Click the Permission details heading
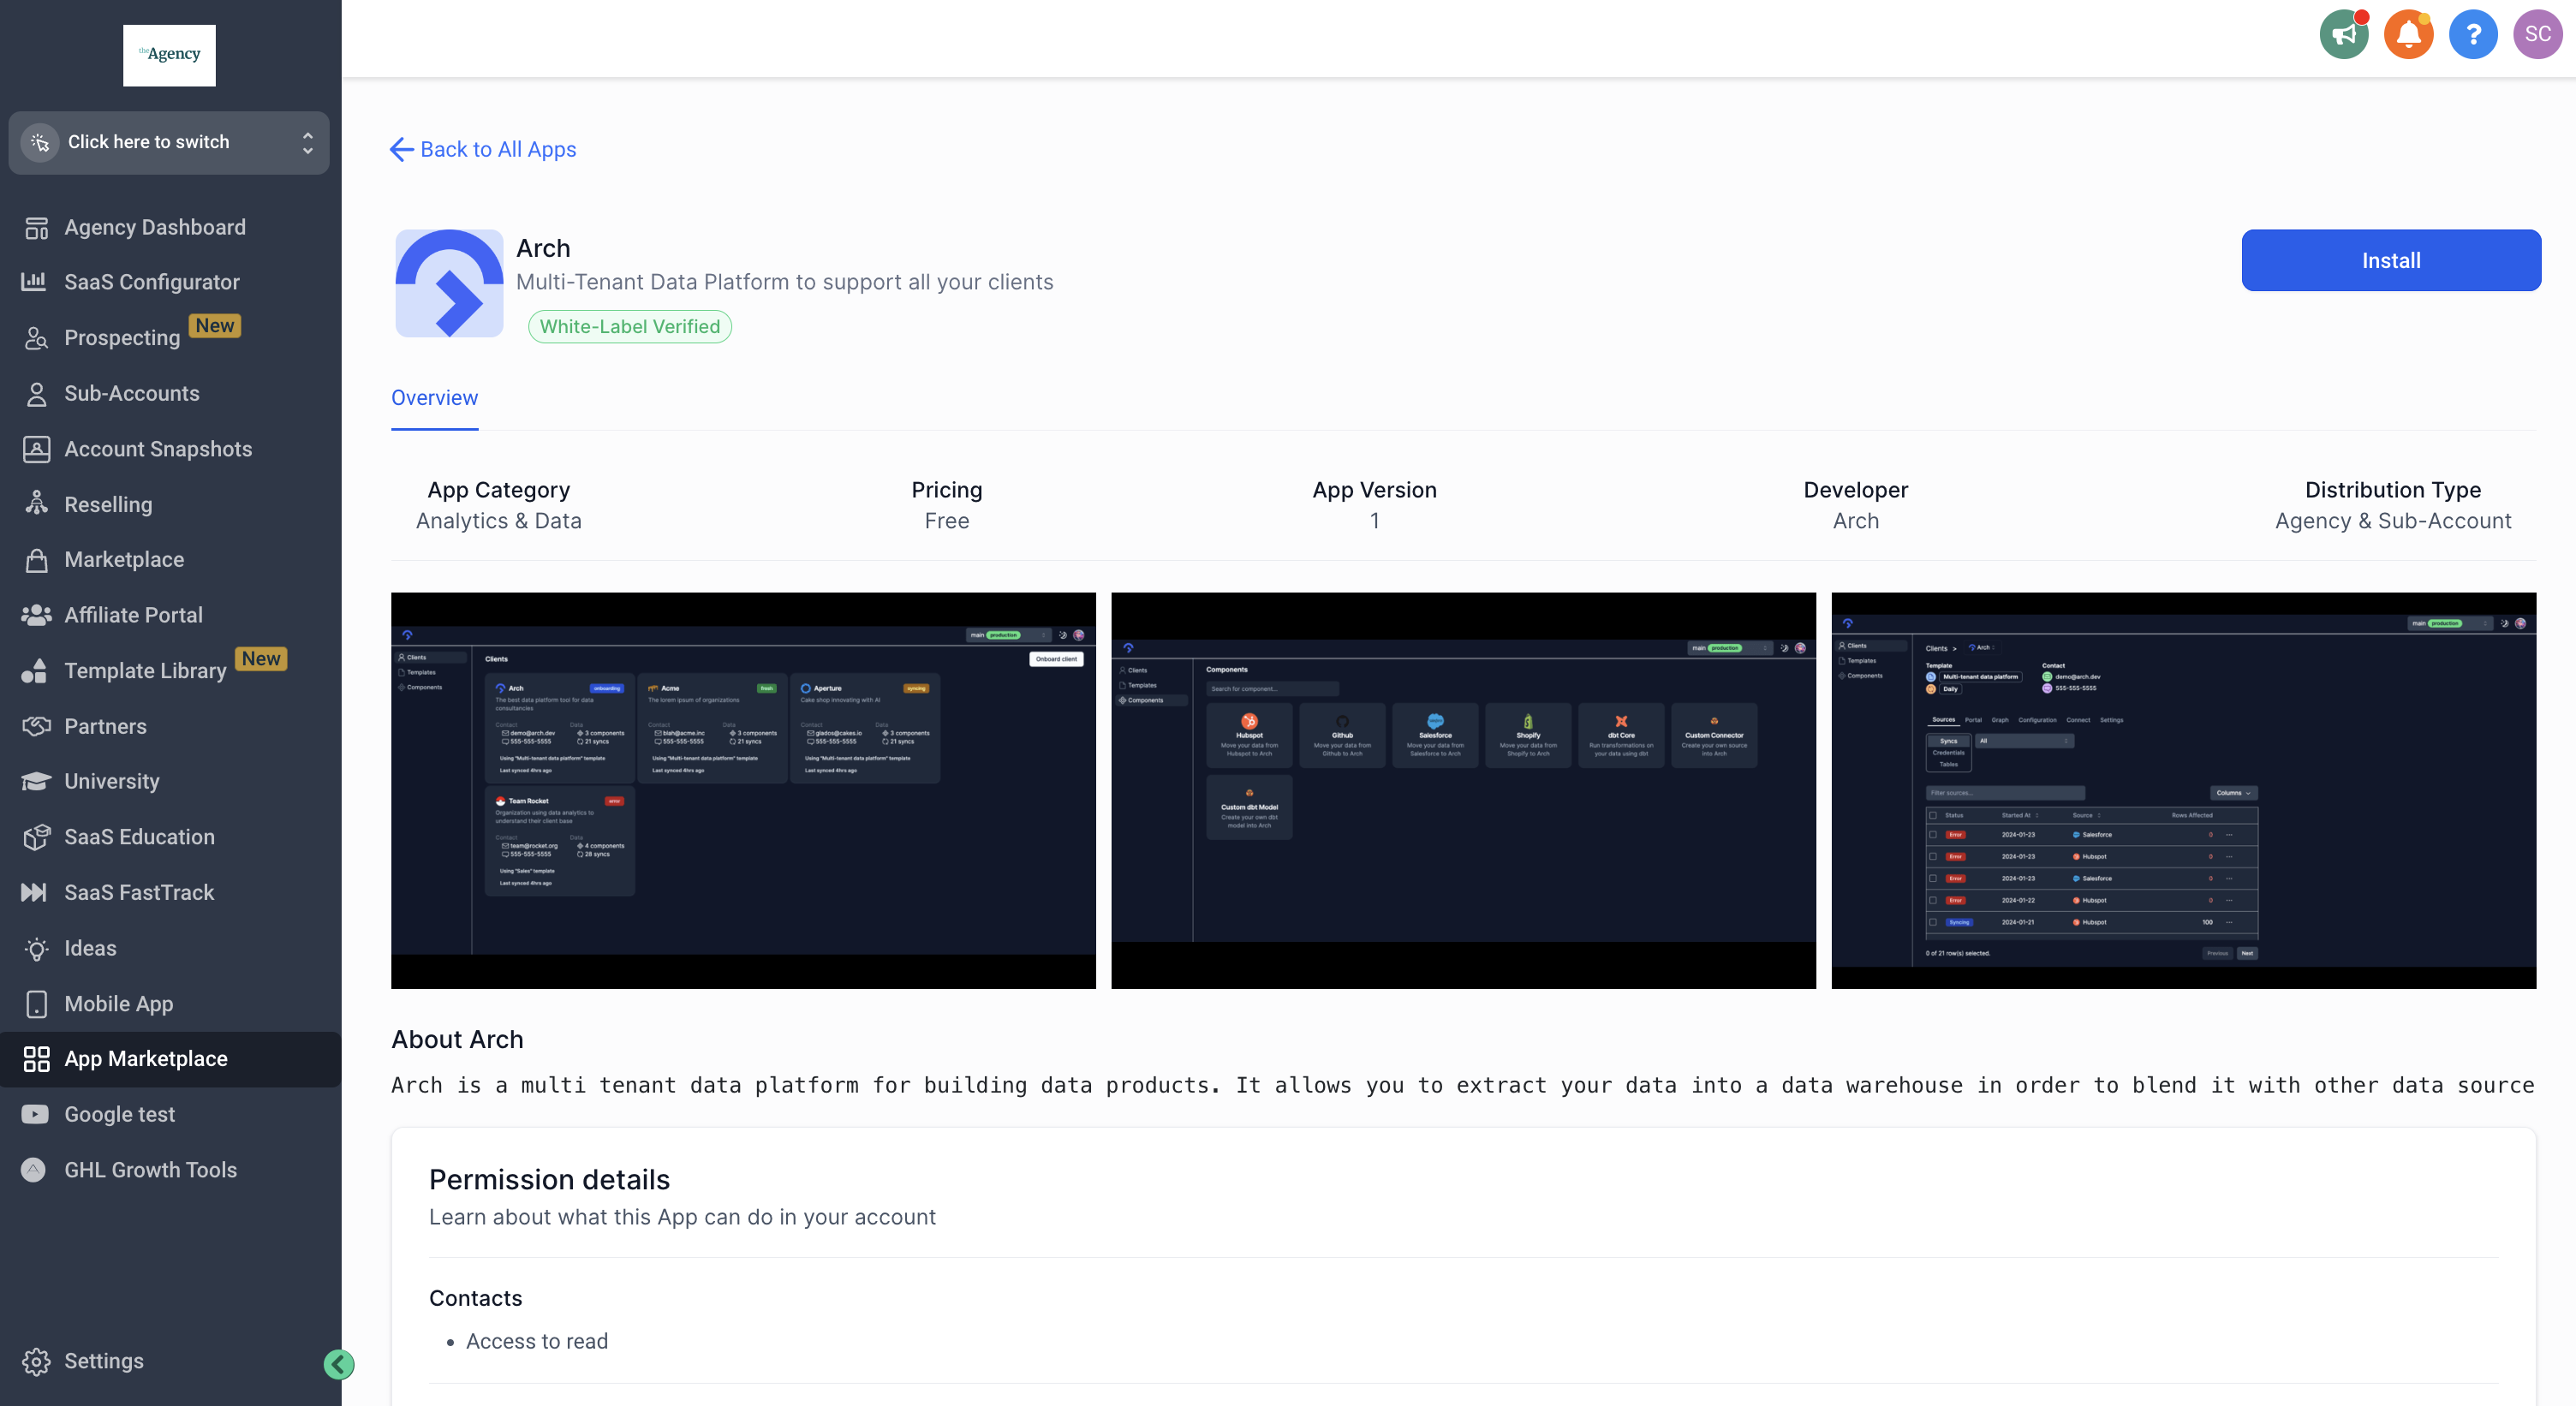 pyautogui.click(x=549, y=1180)
